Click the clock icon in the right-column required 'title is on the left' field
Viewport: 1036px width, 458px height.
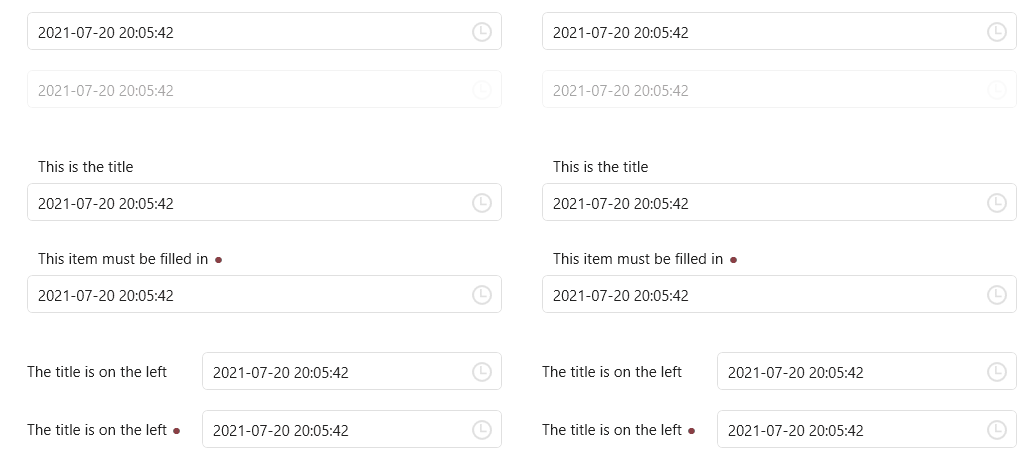point(996,430)
